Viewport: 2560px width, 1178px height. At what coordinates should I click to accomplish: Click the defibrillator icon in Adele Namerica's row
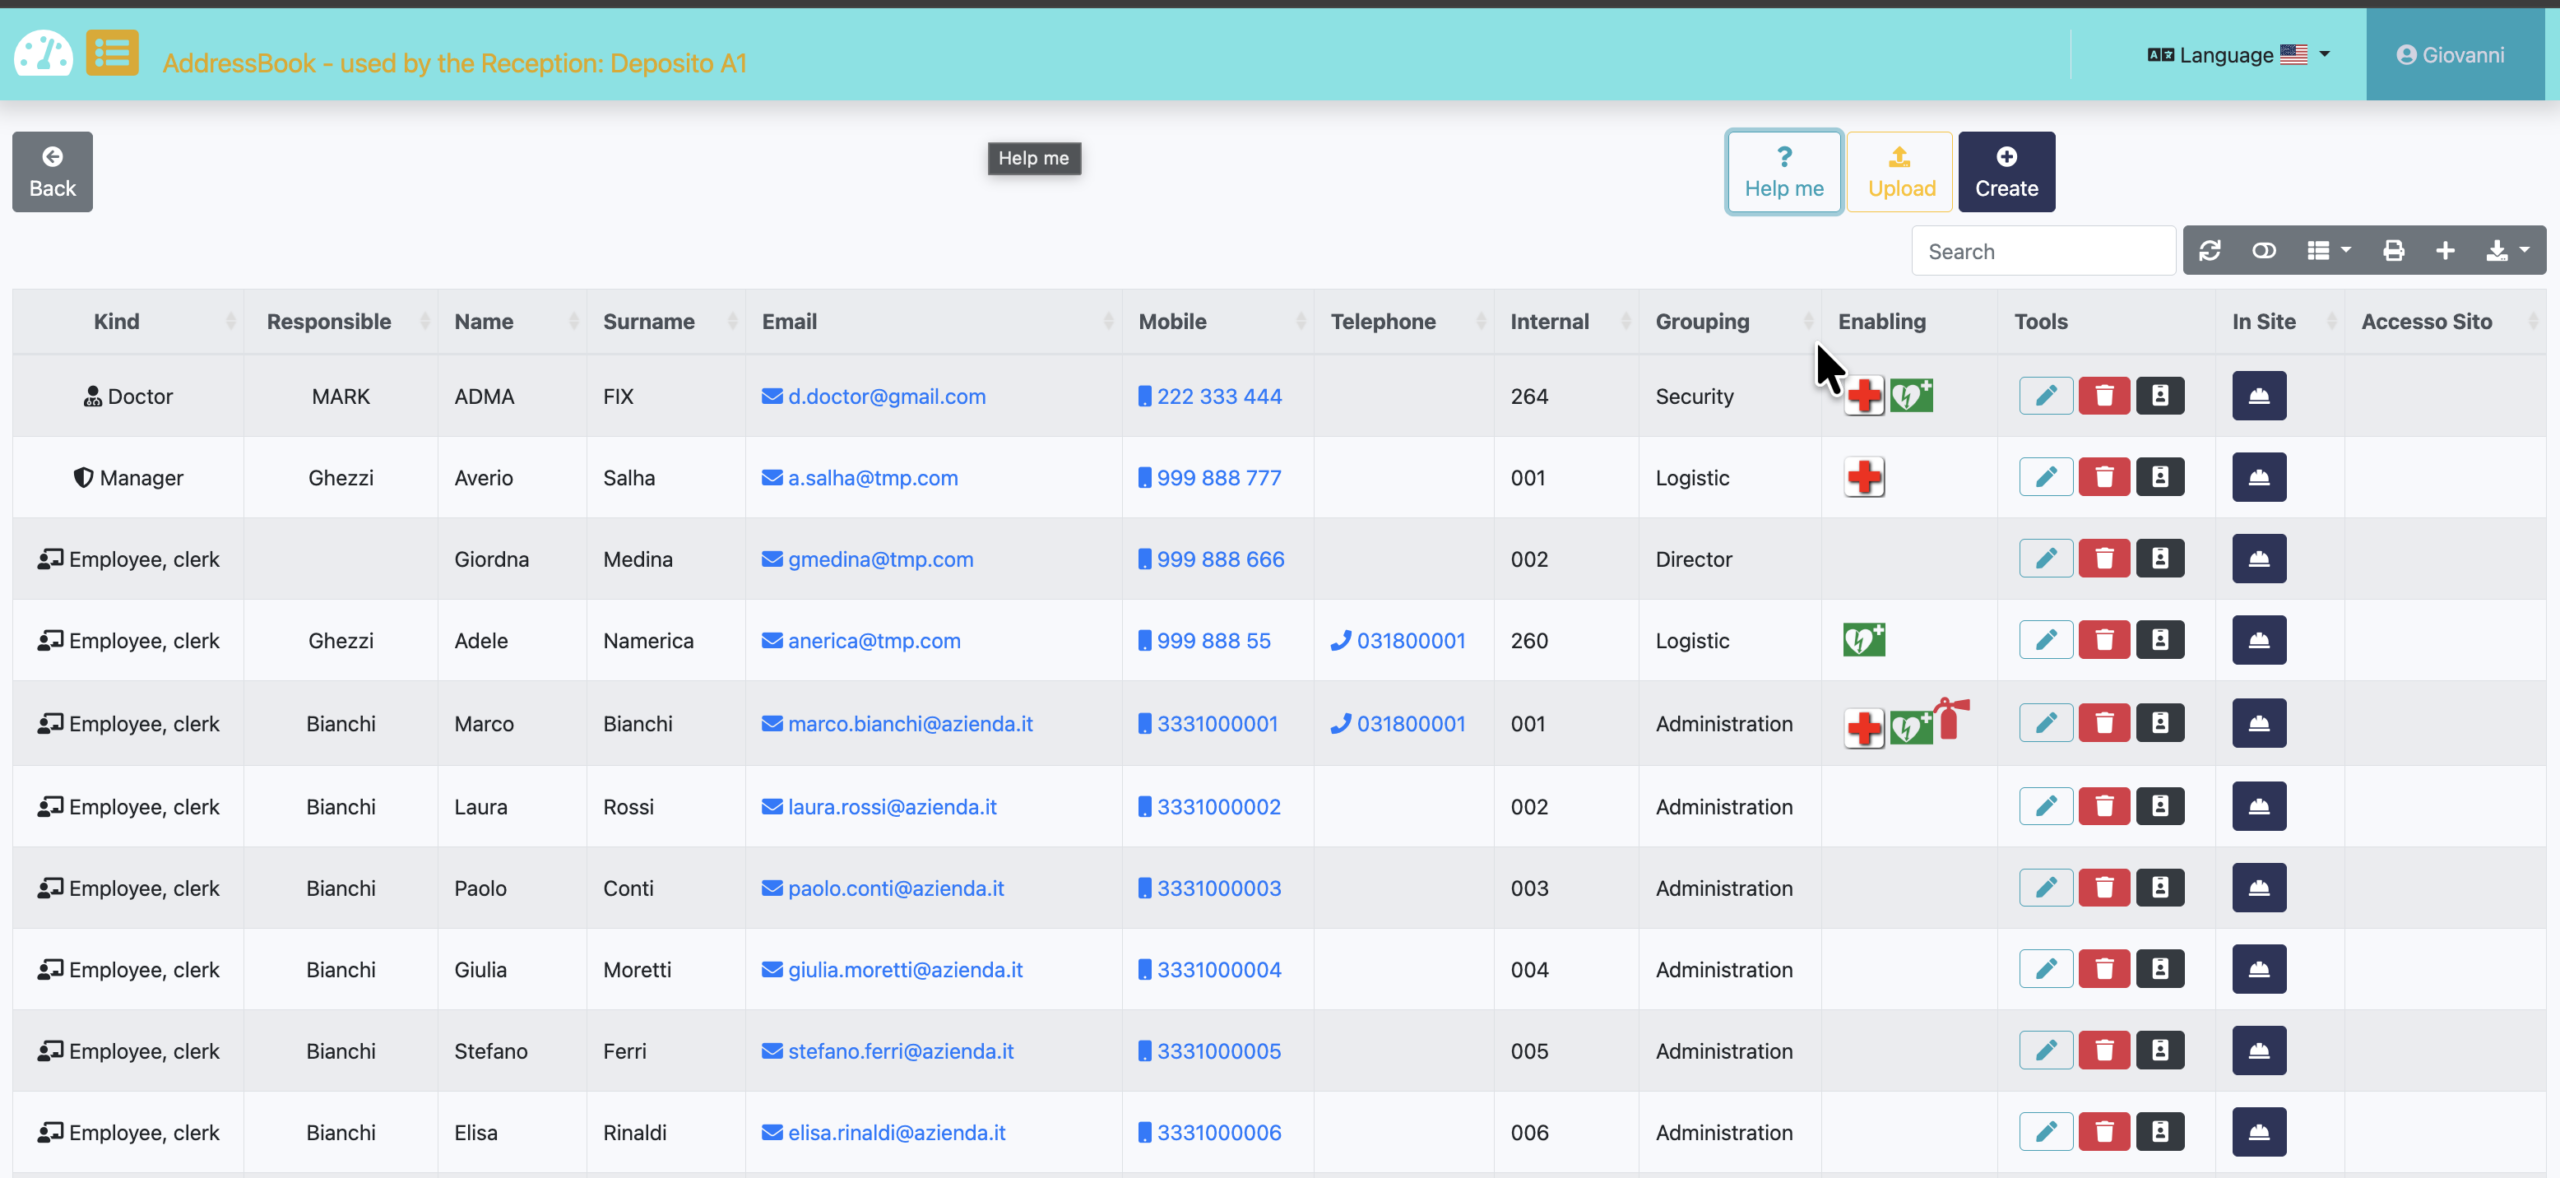tap(1866, 640)
